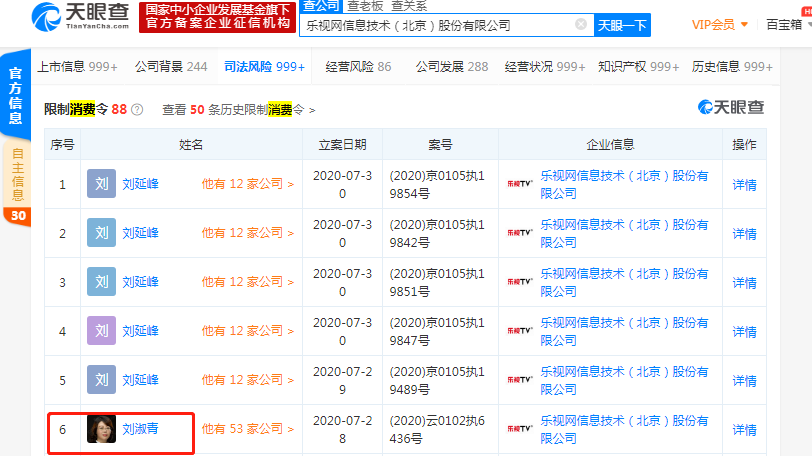
Task: Open the 百宝箱 menu
Action: tap(787, 24)
